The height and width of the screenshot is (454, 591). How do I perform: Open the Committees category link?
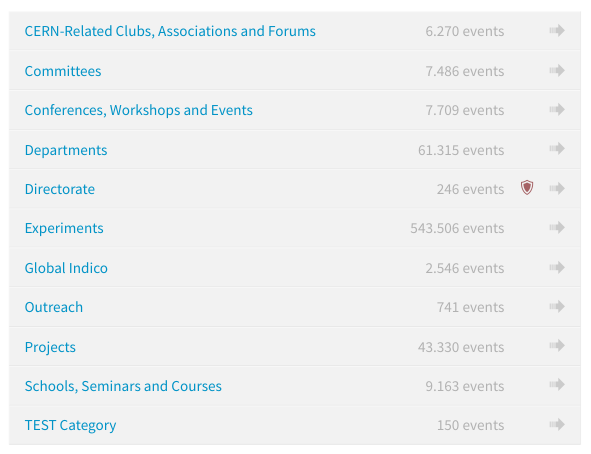point(63,71)
